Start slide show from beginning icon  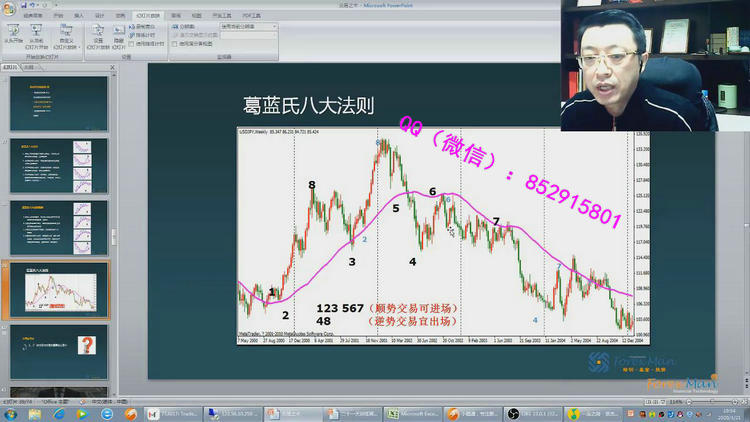pos(14,33)
